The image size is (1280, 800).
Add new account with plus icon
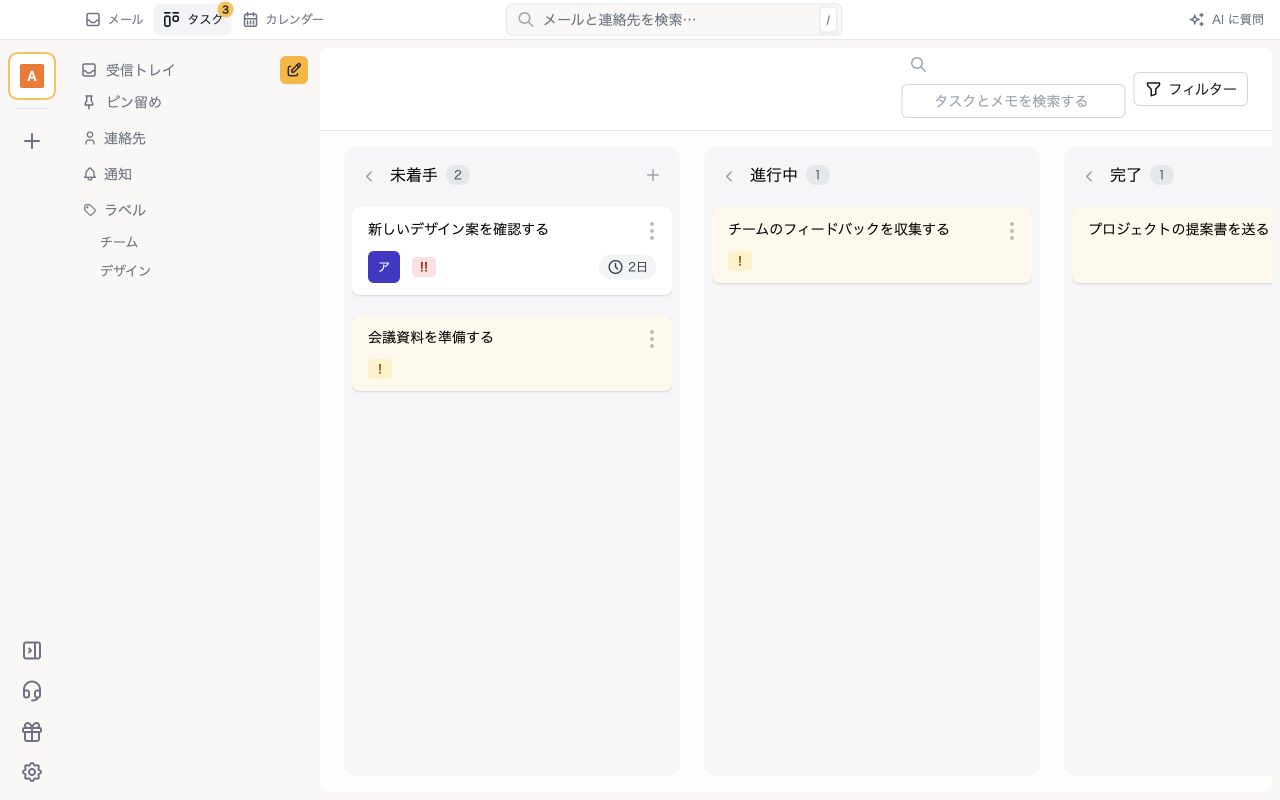(x=32, y=141)
